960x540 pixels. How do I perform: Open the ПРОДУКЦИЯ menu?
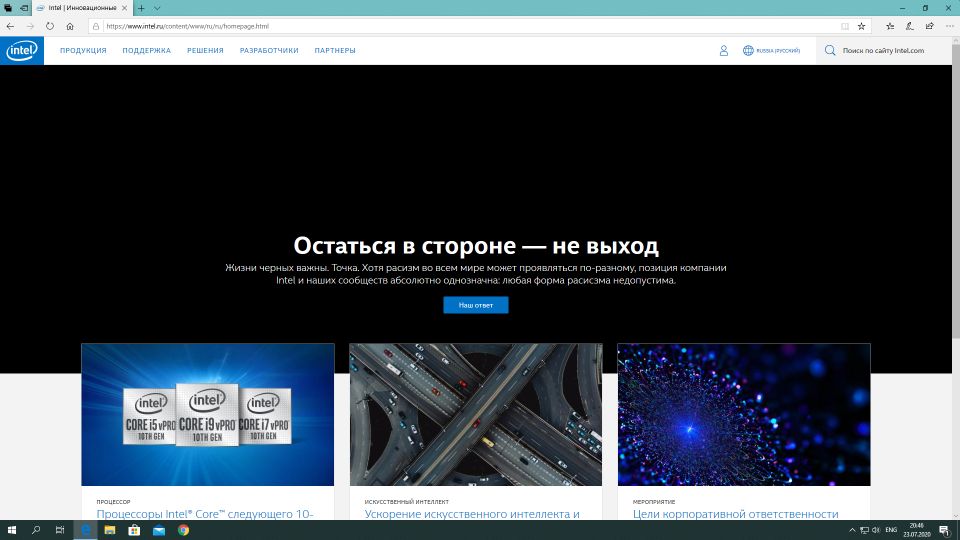83,50
